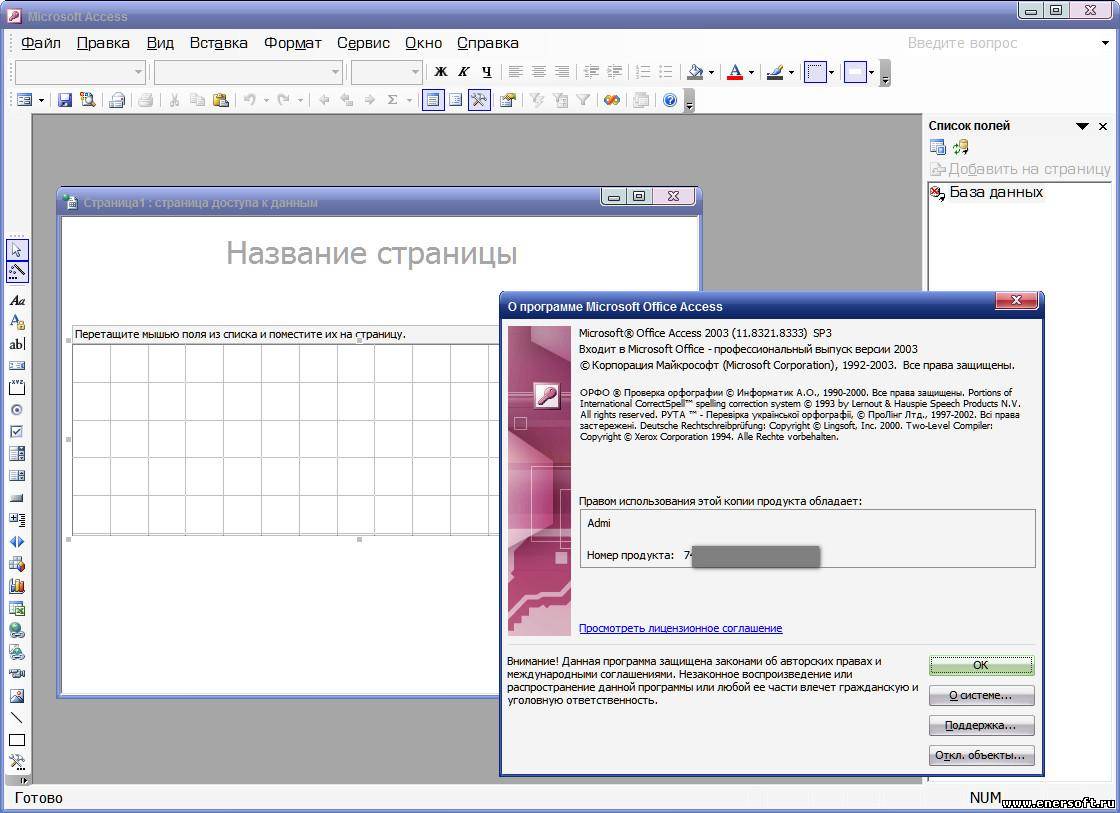The height and width of the screenshot is (813, 1120).
Task: Select the Select Objects pointer tool
Action: point(16,249)
